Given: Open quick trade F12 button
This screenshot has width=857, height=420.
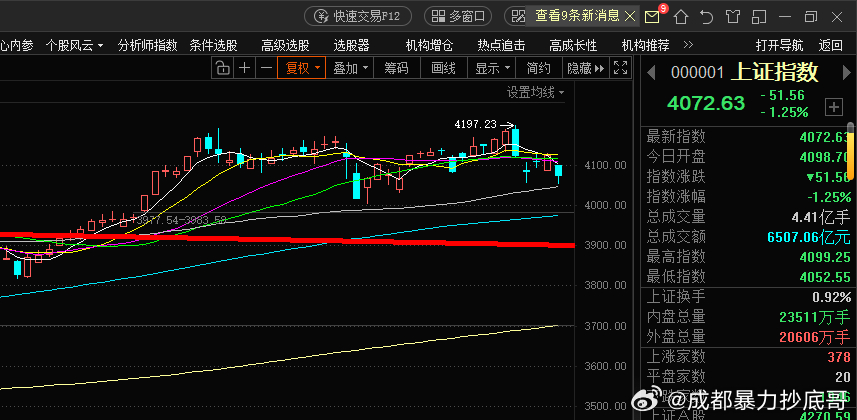Looking at the screenshot, I should (359, 16).
